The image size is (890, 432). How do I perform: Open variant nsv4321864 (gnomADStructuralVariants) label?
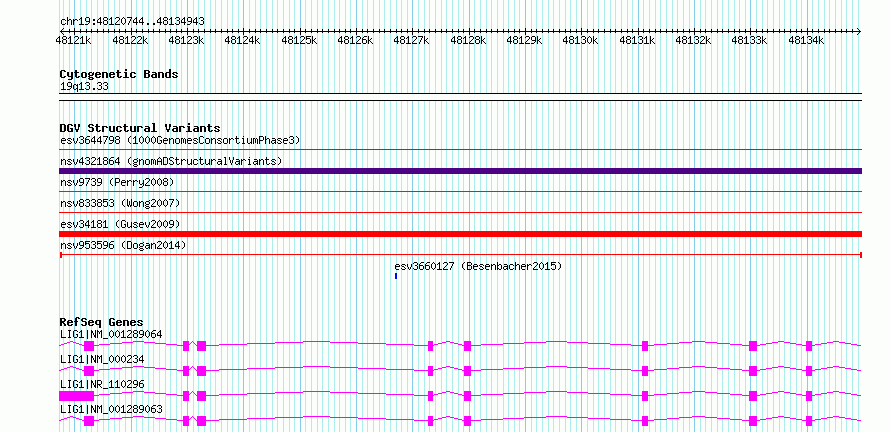point(171,161)
